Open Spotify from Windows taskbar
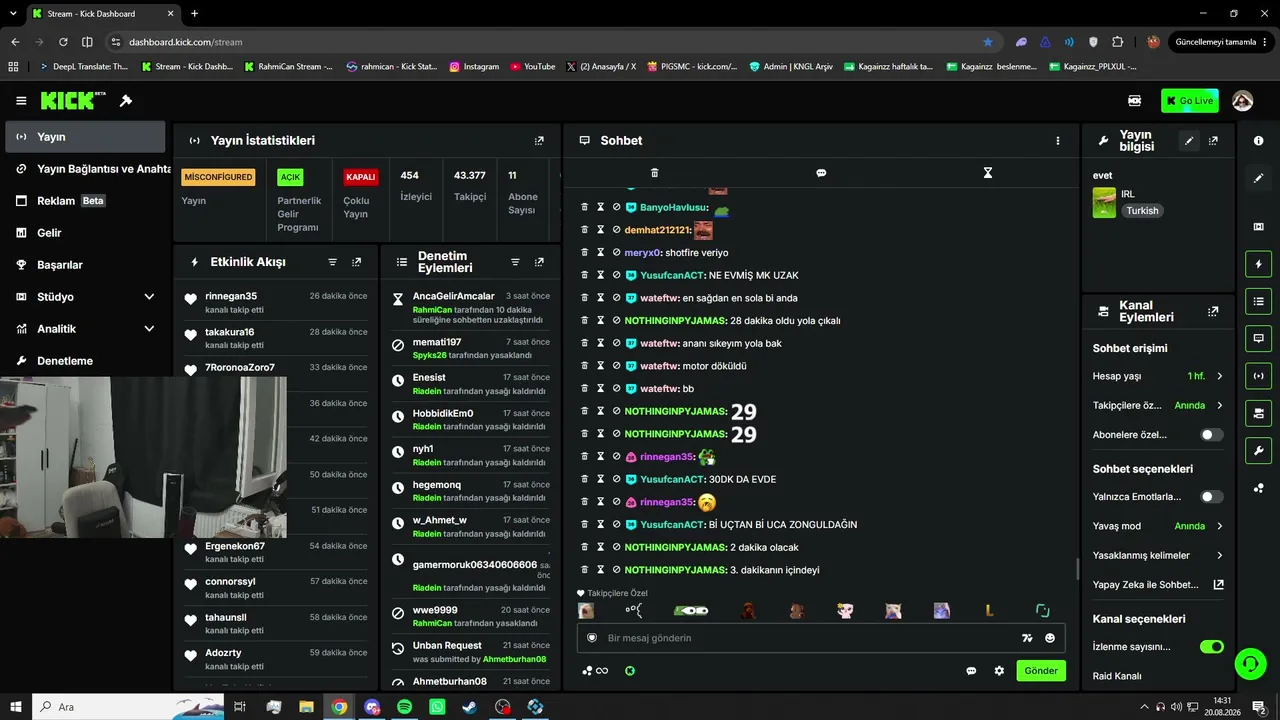 pyautogui.click(x=404, y=707)
